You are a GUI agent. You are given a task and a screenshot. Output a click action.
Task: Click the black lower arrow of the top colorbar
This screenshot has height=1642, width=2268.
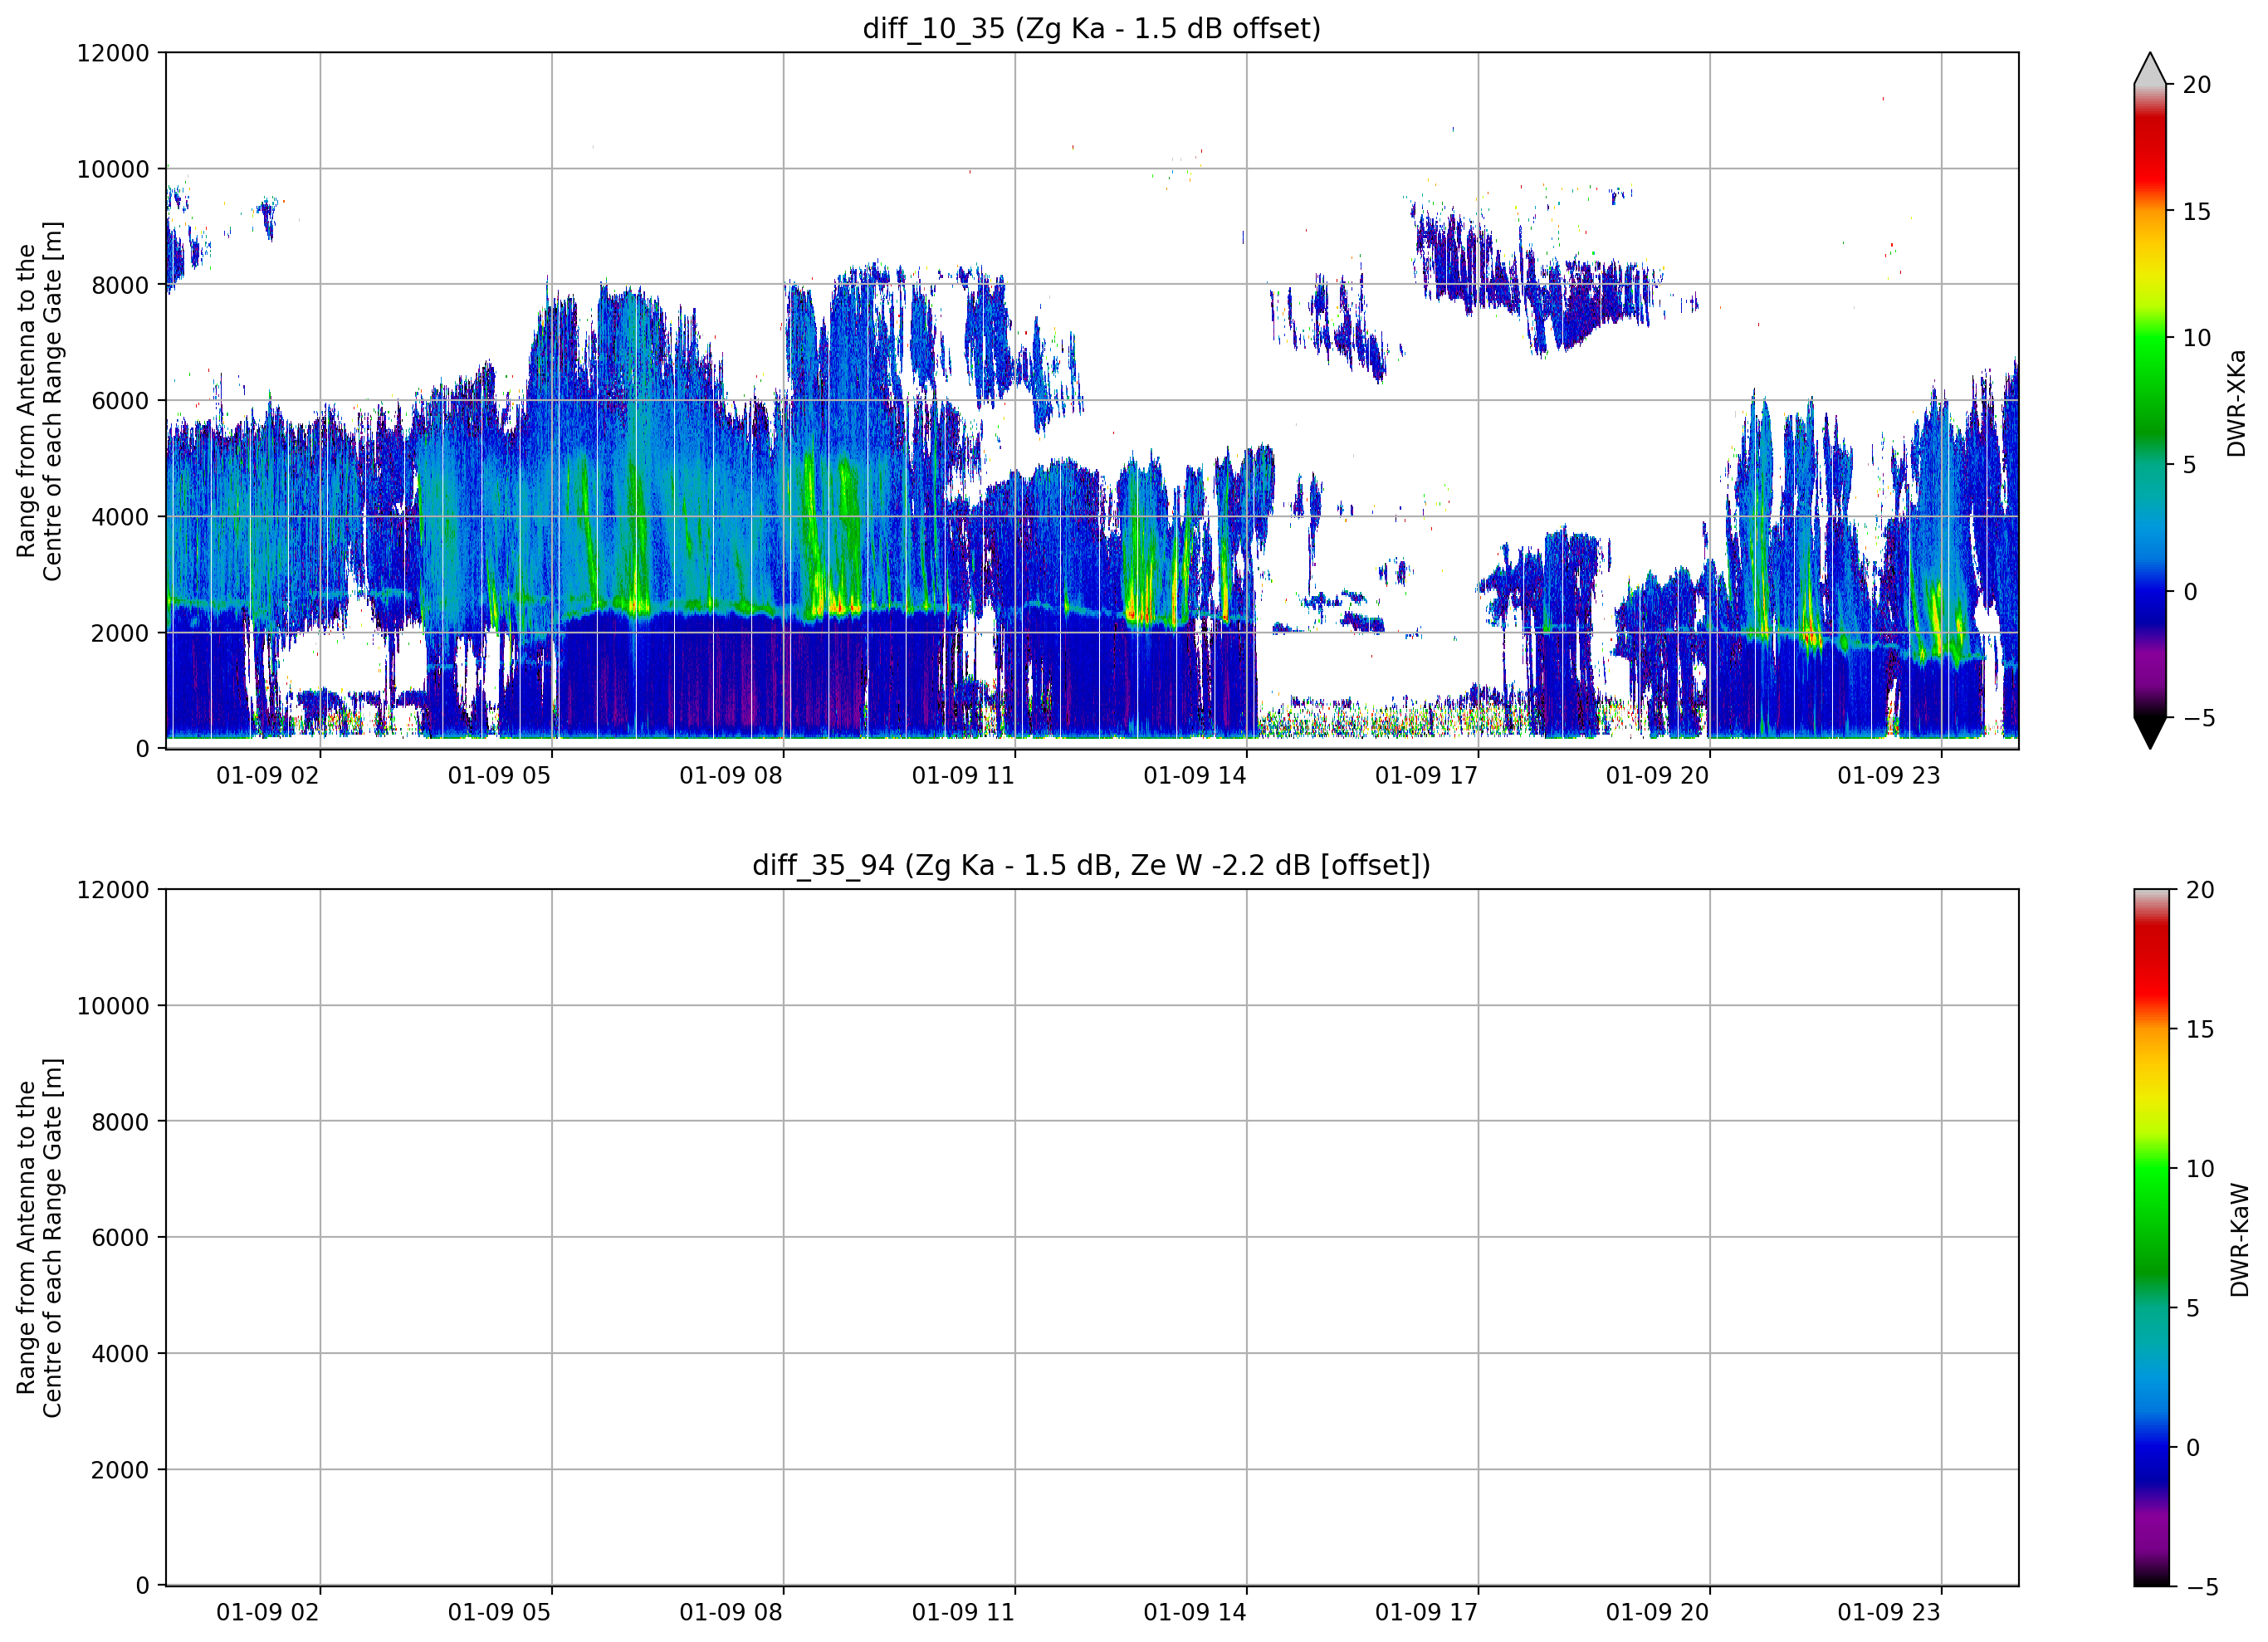[x=2149, y=733]
